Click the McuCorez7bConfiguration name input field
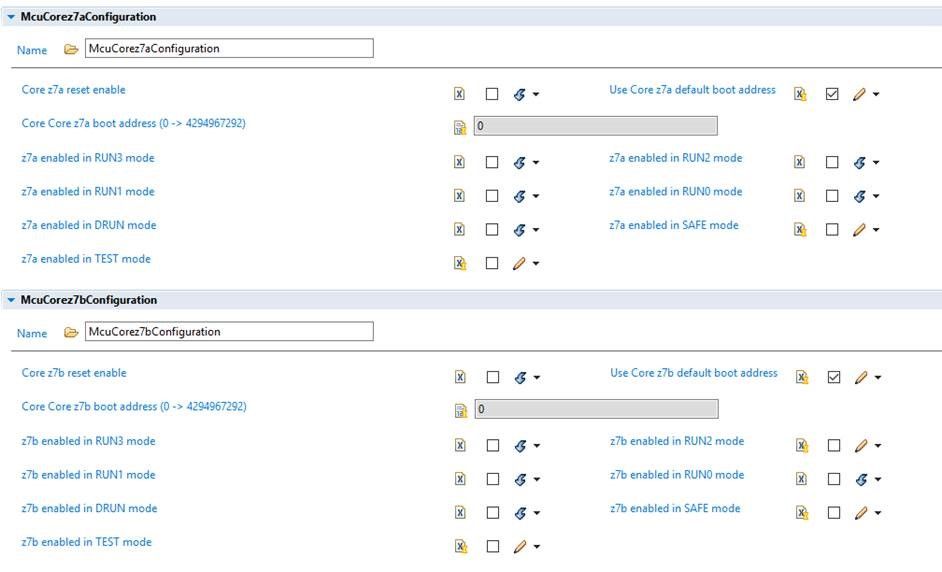This screenshot has width=942, height=572. [228, 331]
